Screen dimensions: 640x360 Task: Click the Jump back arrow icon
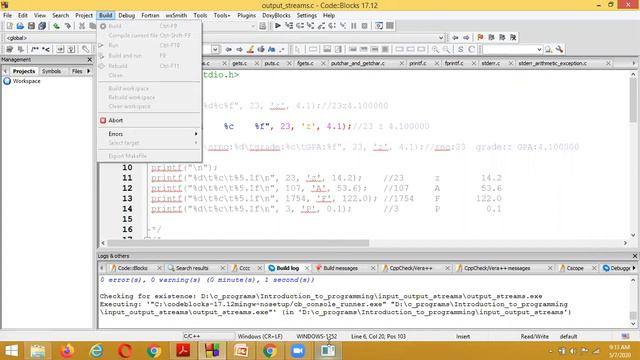[x=455, y=38]
